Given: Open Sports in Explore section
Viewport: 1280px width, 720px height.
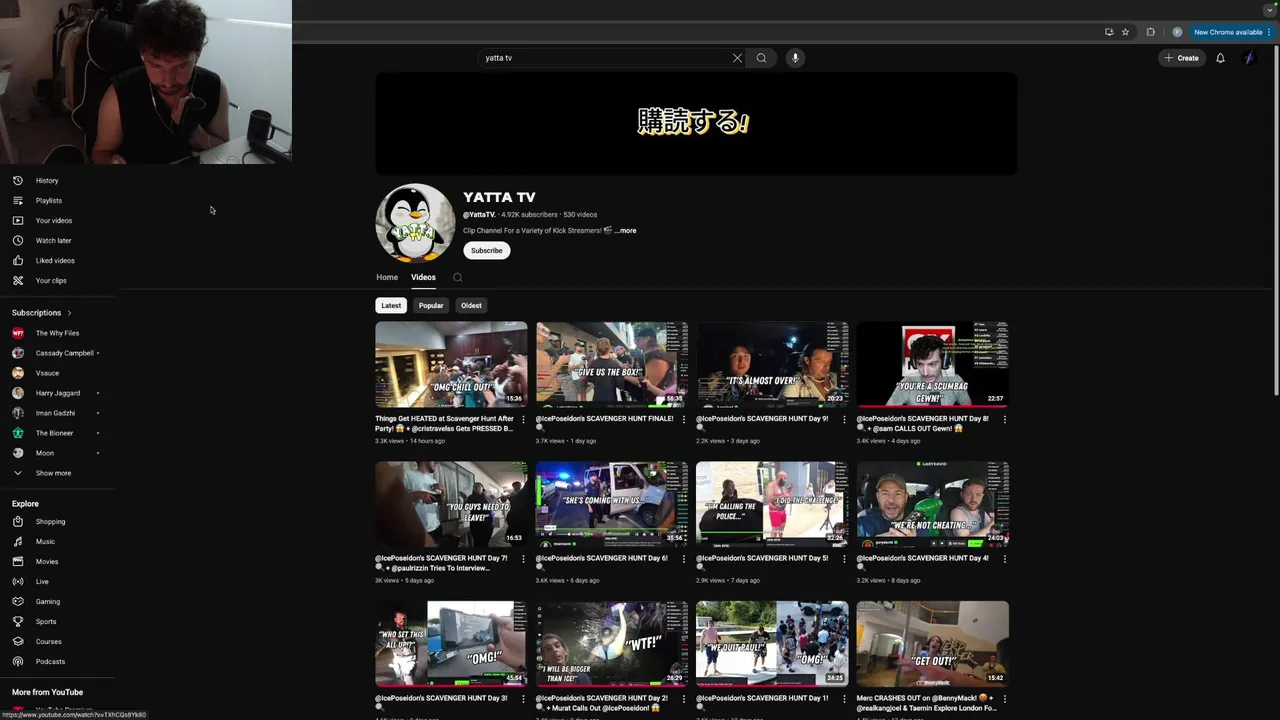Looking at the screenshot, I should coord(46,622).
